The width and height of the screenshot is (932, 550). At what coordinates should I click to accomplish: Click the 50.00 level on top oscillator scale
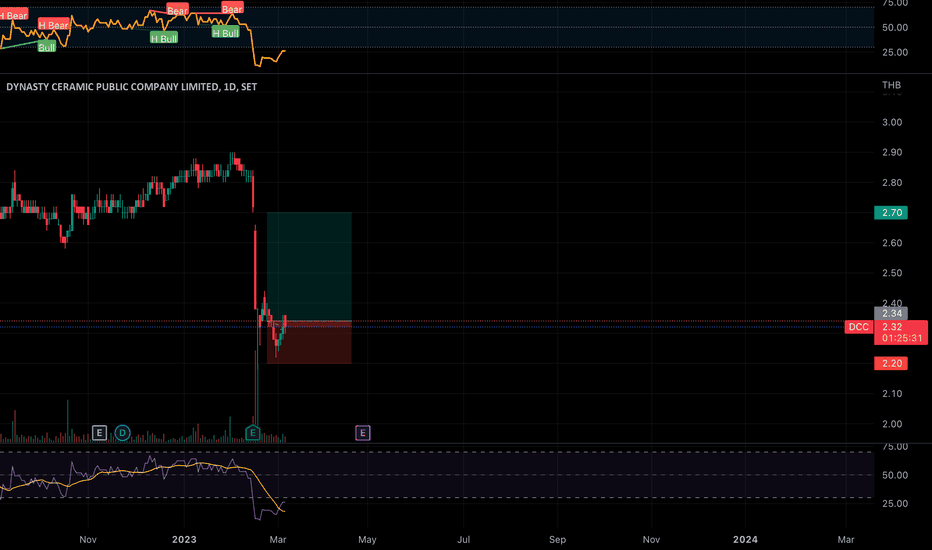895,27
